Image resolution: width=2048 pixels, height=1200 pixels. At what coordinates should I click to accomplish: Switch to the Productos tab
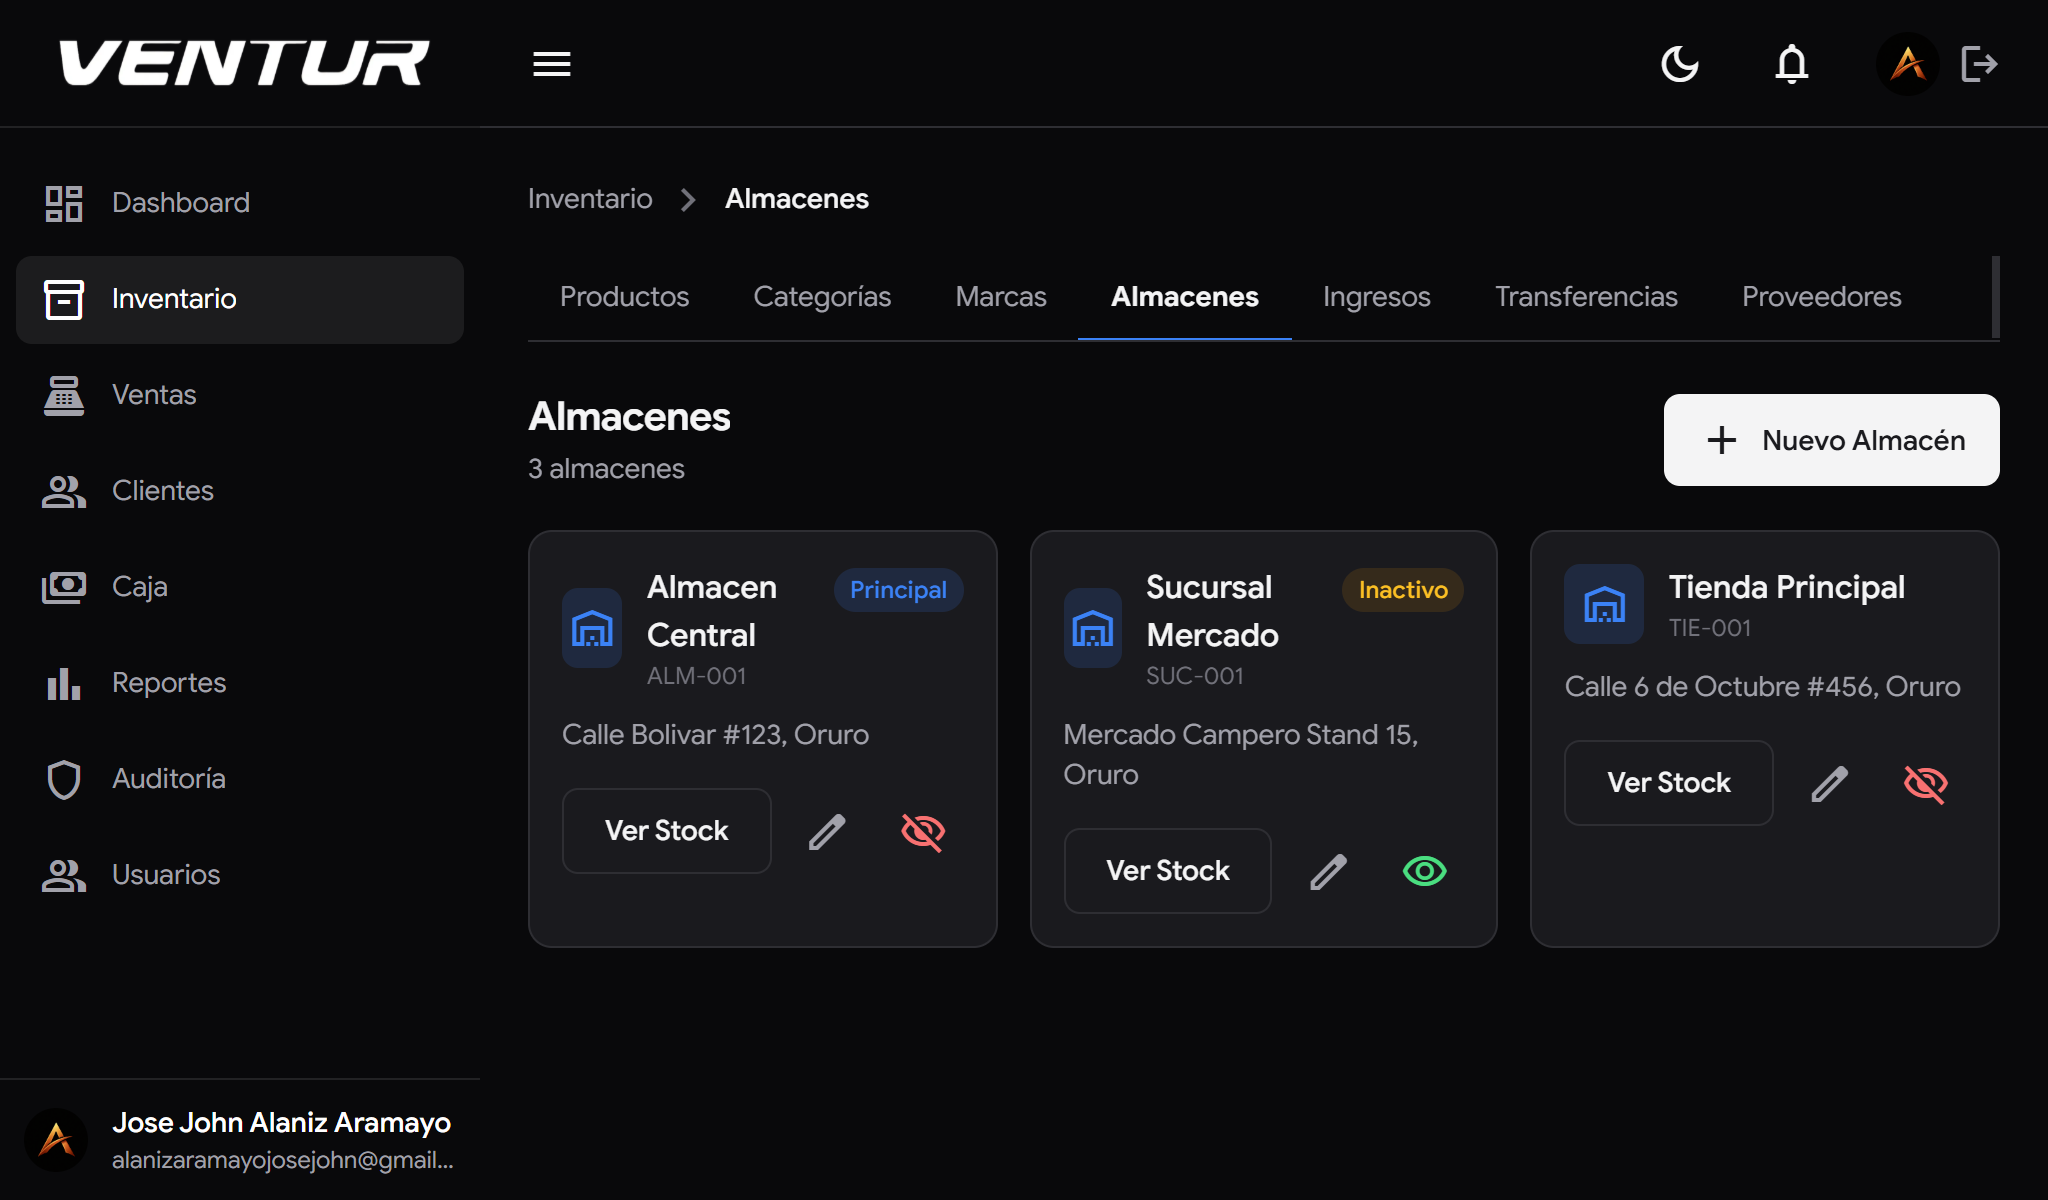[624, 297]
